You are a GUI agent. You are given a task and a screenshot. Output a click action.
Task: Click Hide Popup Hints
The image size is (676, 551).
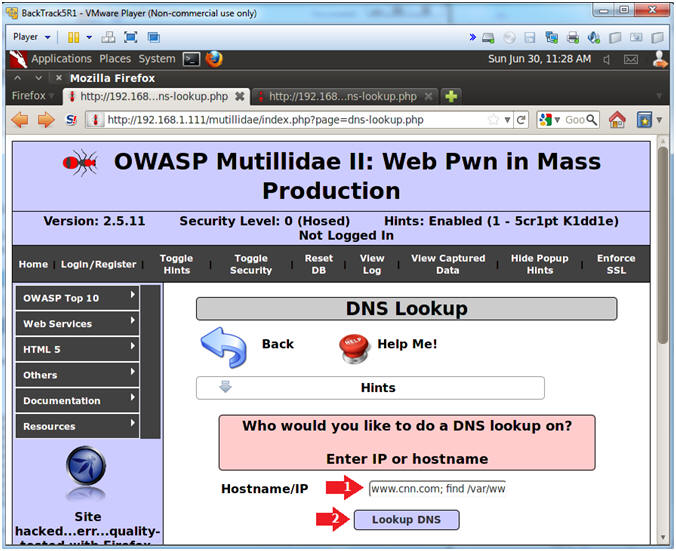click(539, 264)
